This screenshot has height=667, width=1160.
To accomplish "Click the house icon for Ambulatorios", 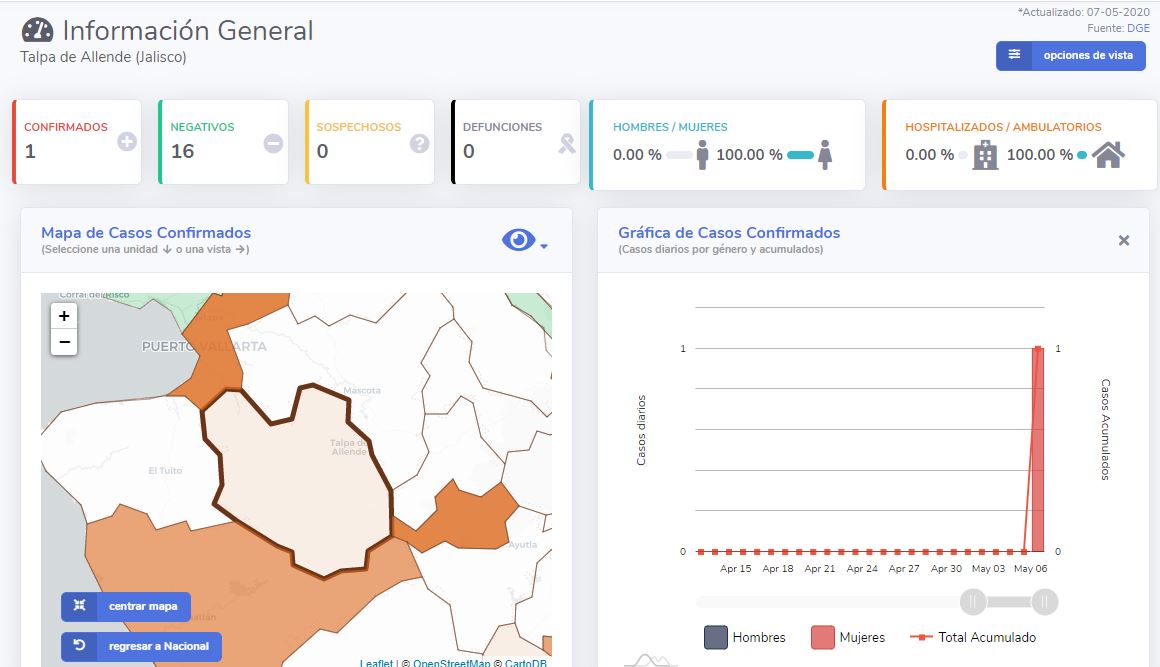I will (x=1108, y=155).
